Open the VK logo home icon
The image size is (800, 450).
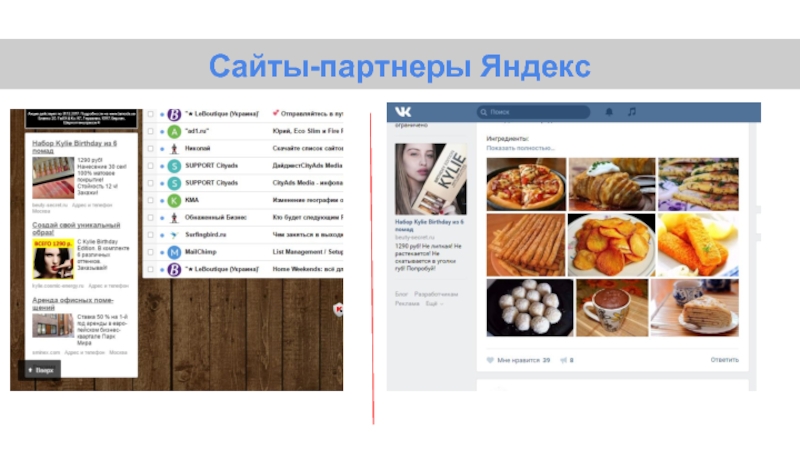403,112
